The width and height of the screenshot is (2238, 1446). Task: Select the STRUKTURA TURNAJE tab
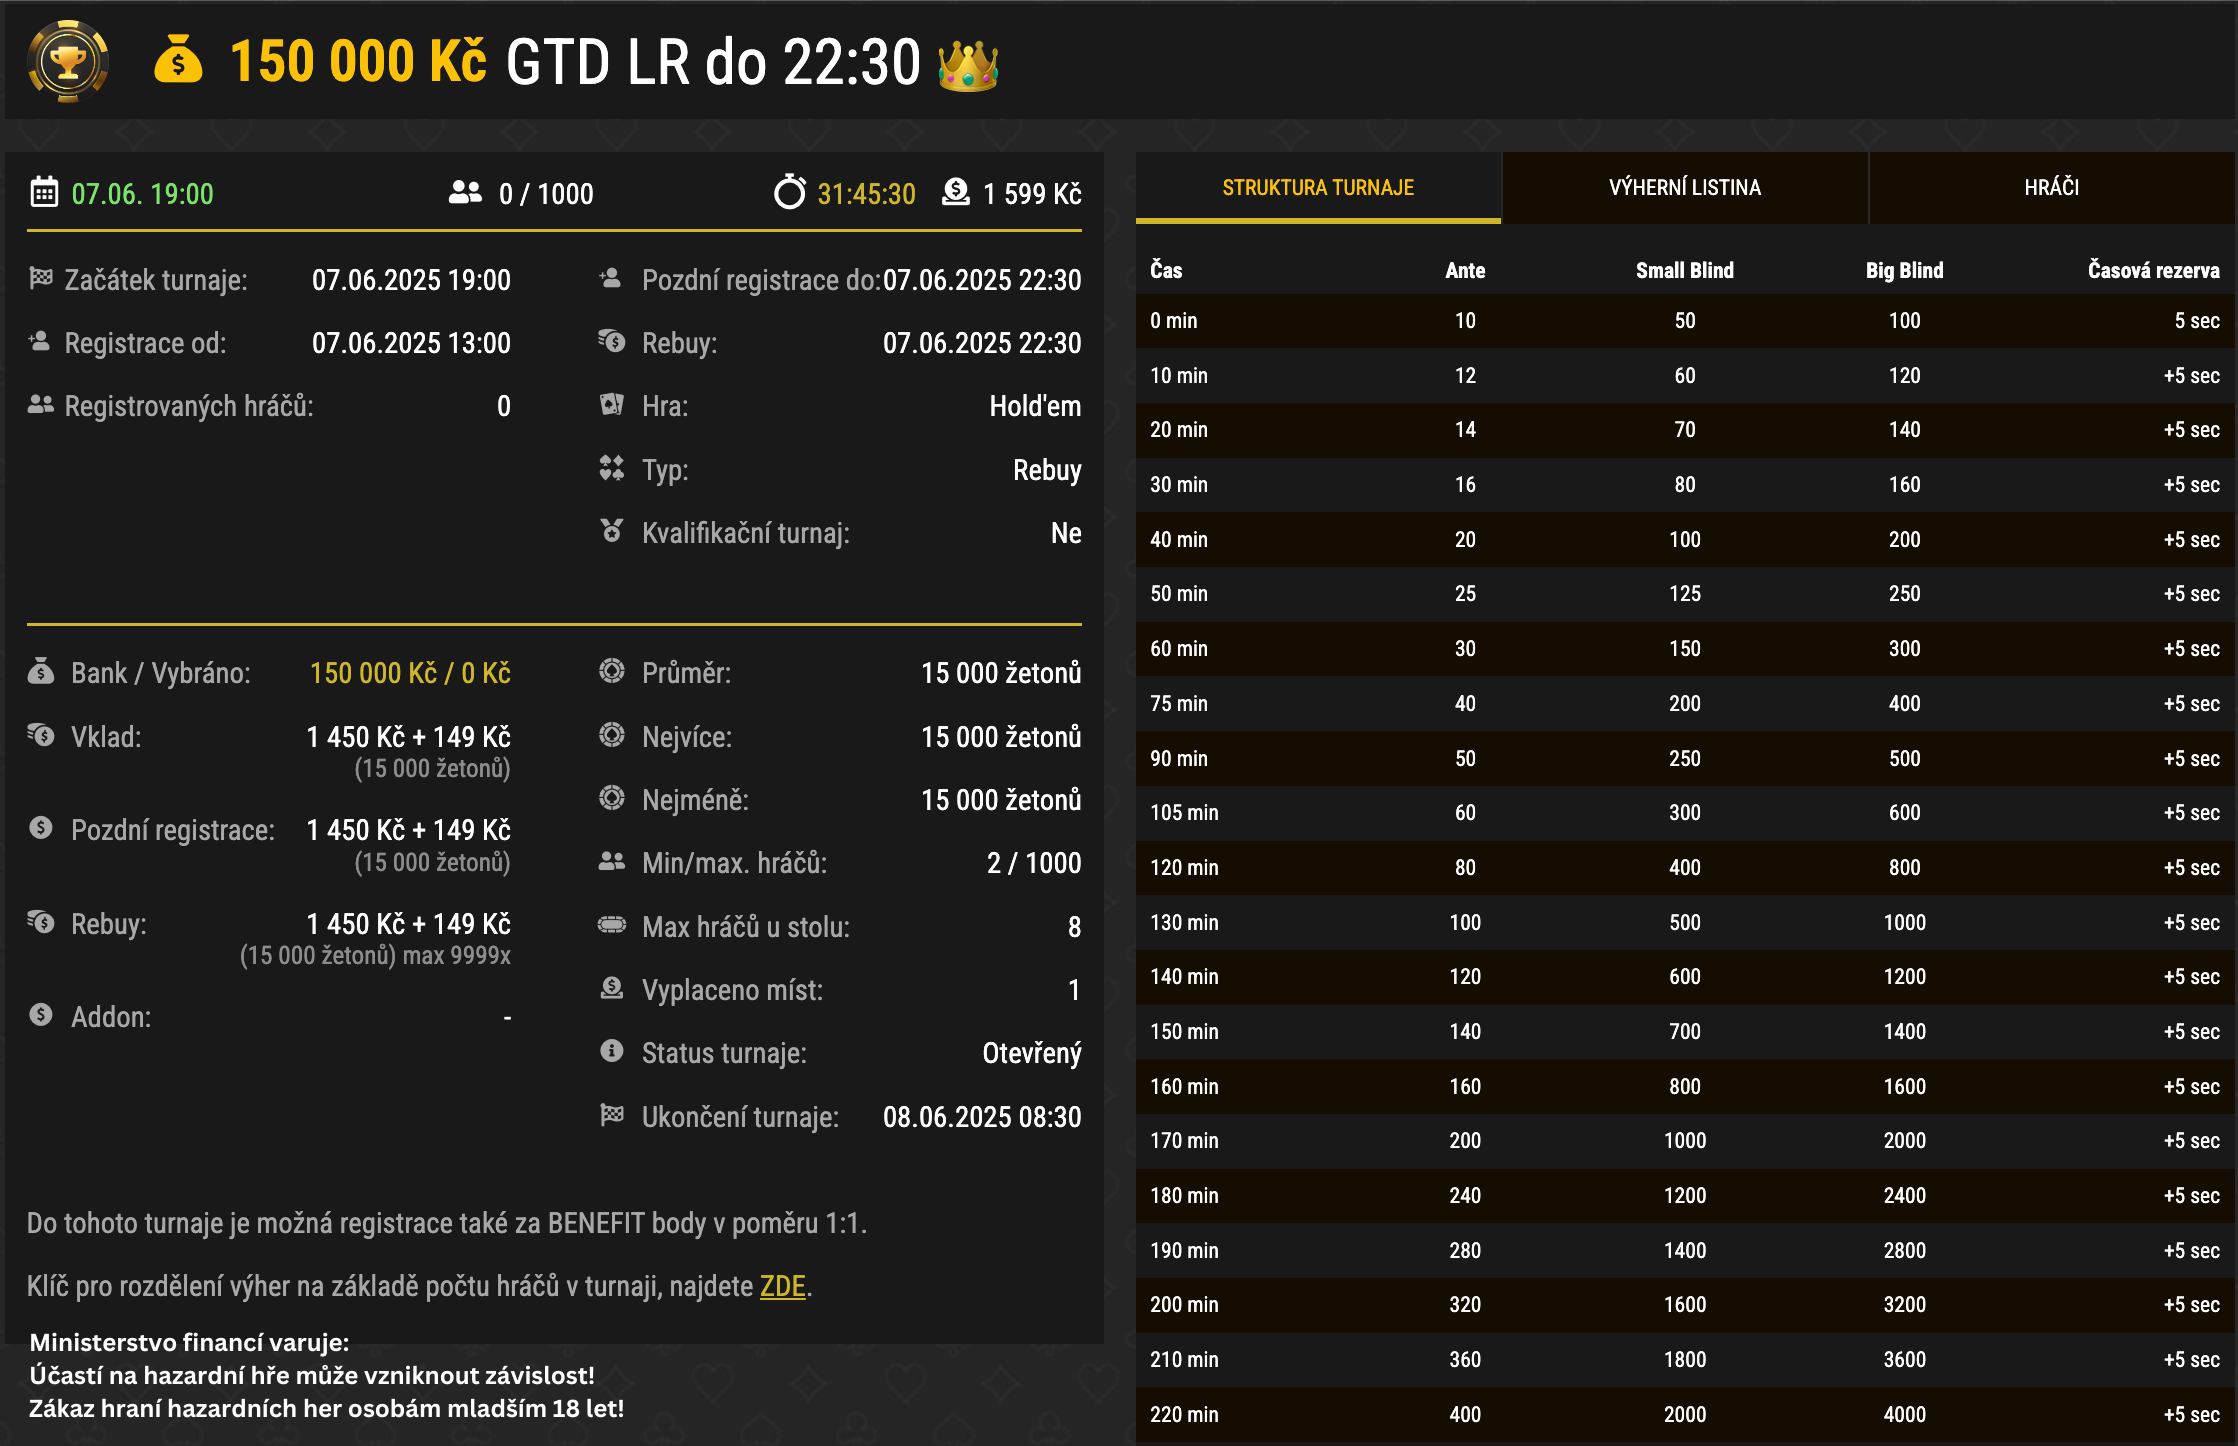coord(1318,187)
